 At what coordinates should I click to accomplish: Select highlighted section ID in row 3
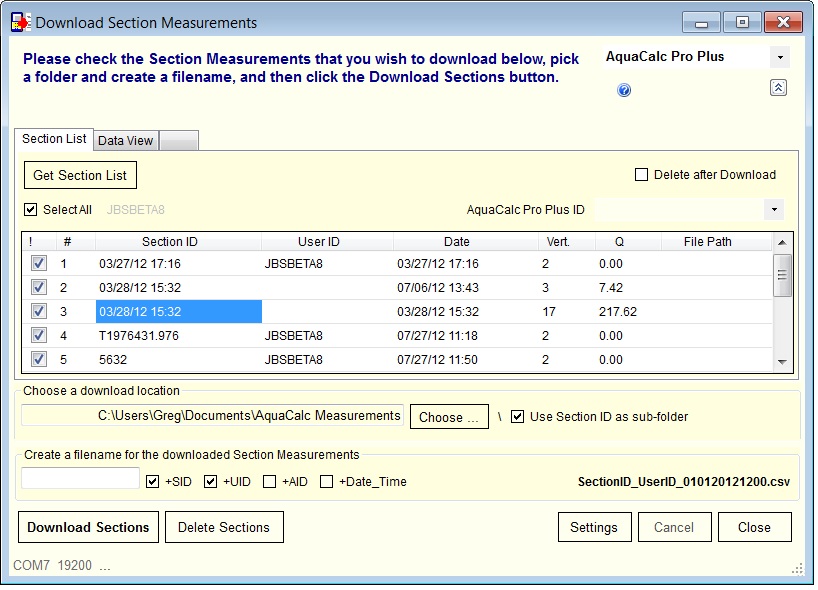(x=178, y=311)
